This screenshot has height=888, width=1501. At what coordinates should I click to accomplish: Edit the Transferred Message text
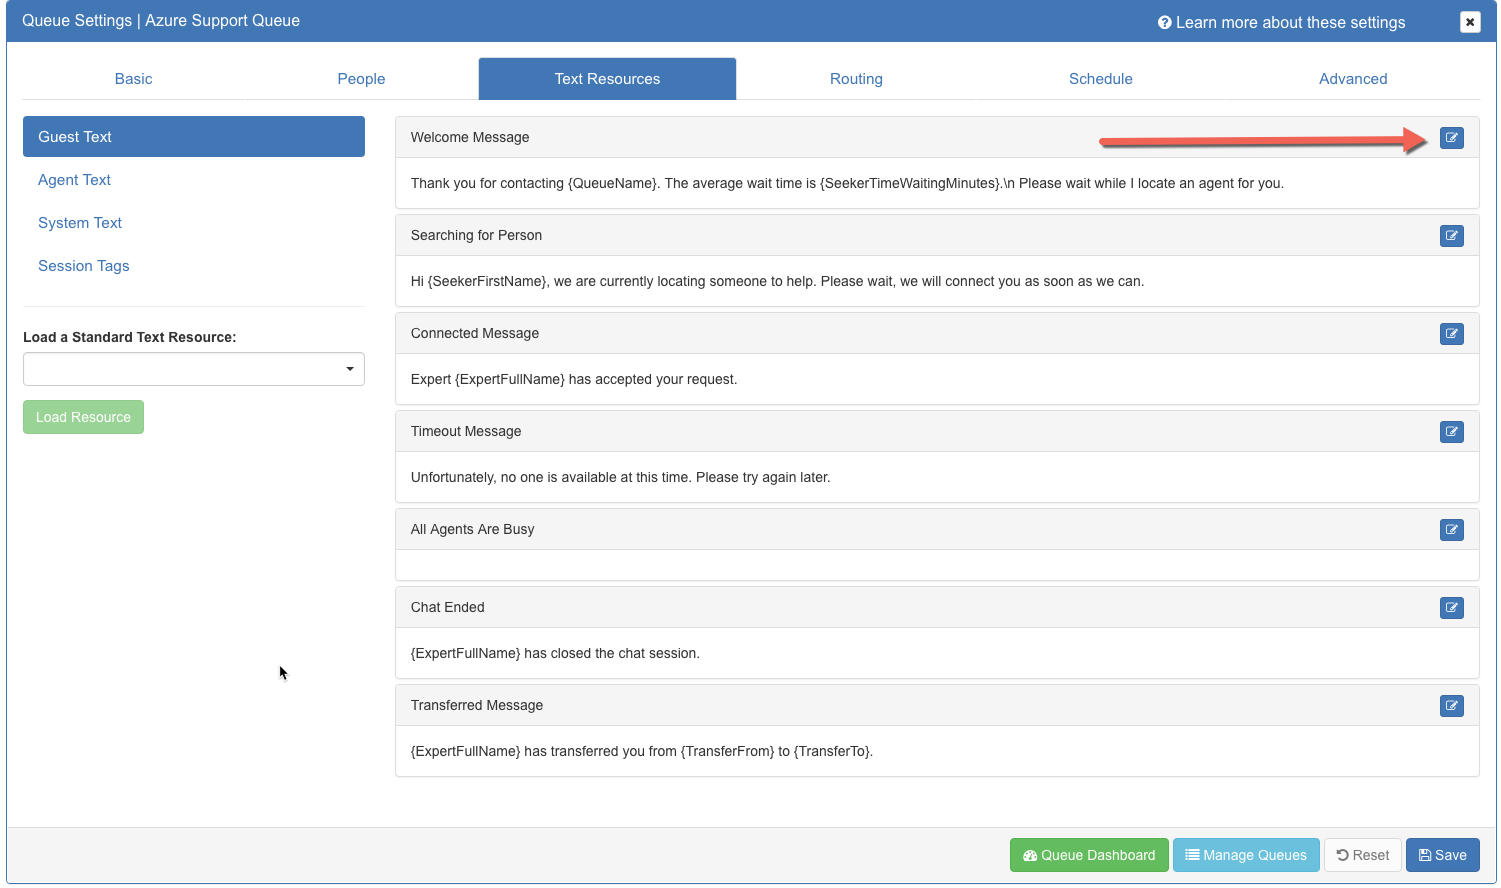(x=1452, y=706)
